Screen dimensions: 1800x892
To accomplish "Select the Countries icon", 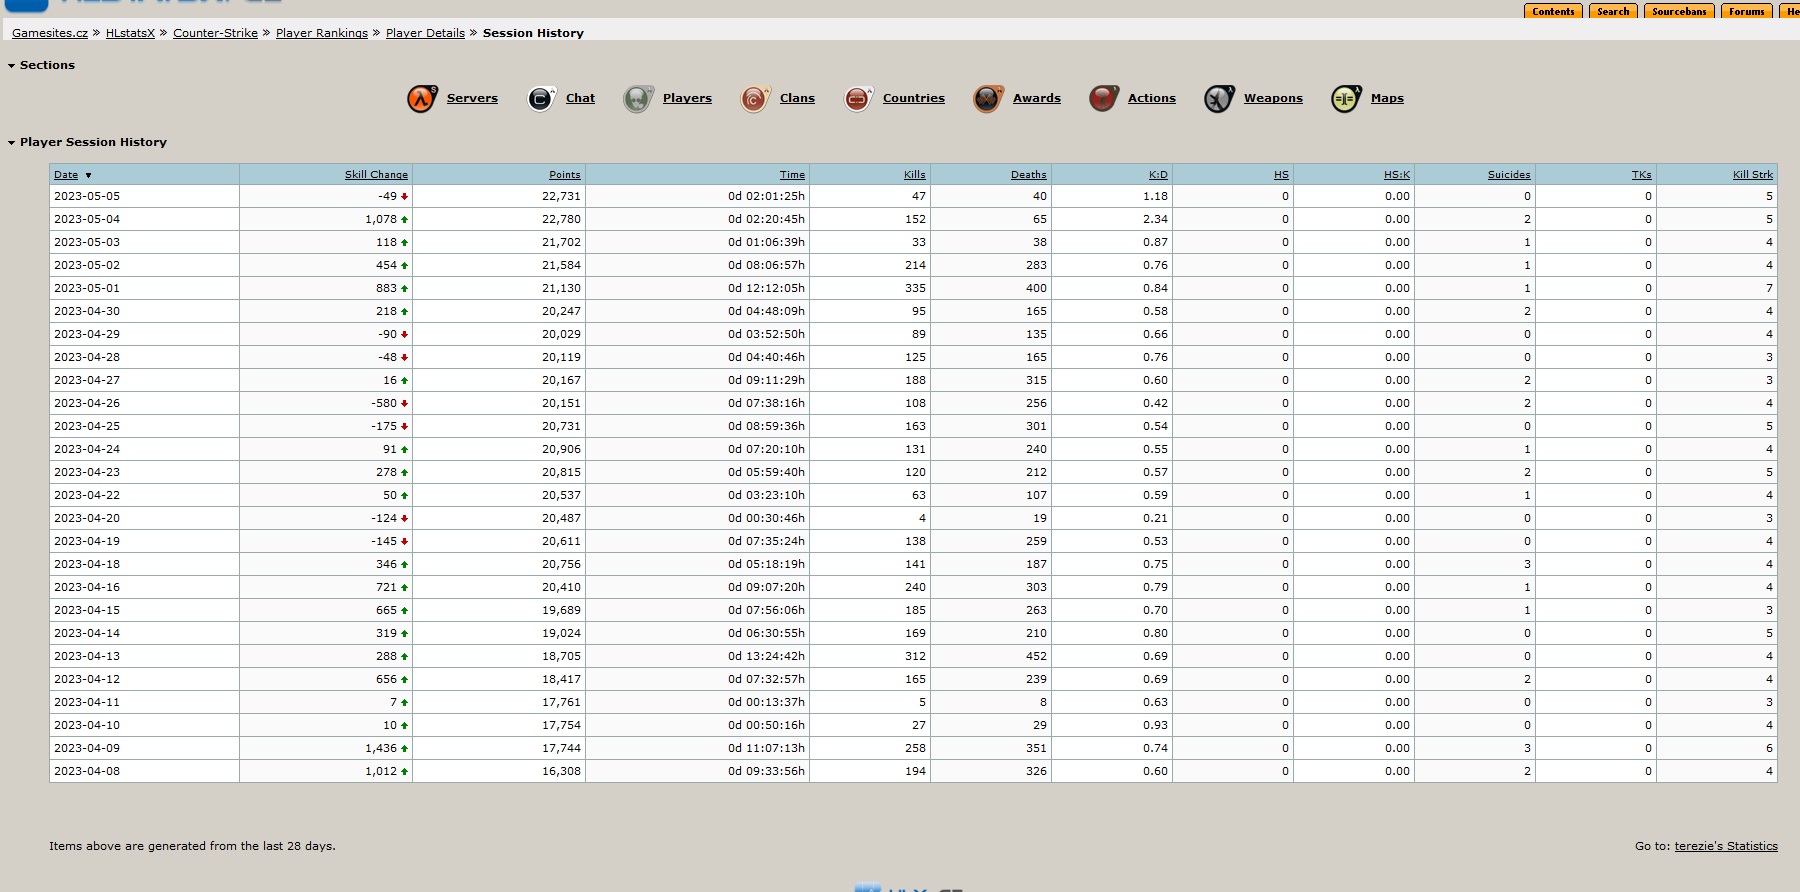I will (x=858, y=99).
